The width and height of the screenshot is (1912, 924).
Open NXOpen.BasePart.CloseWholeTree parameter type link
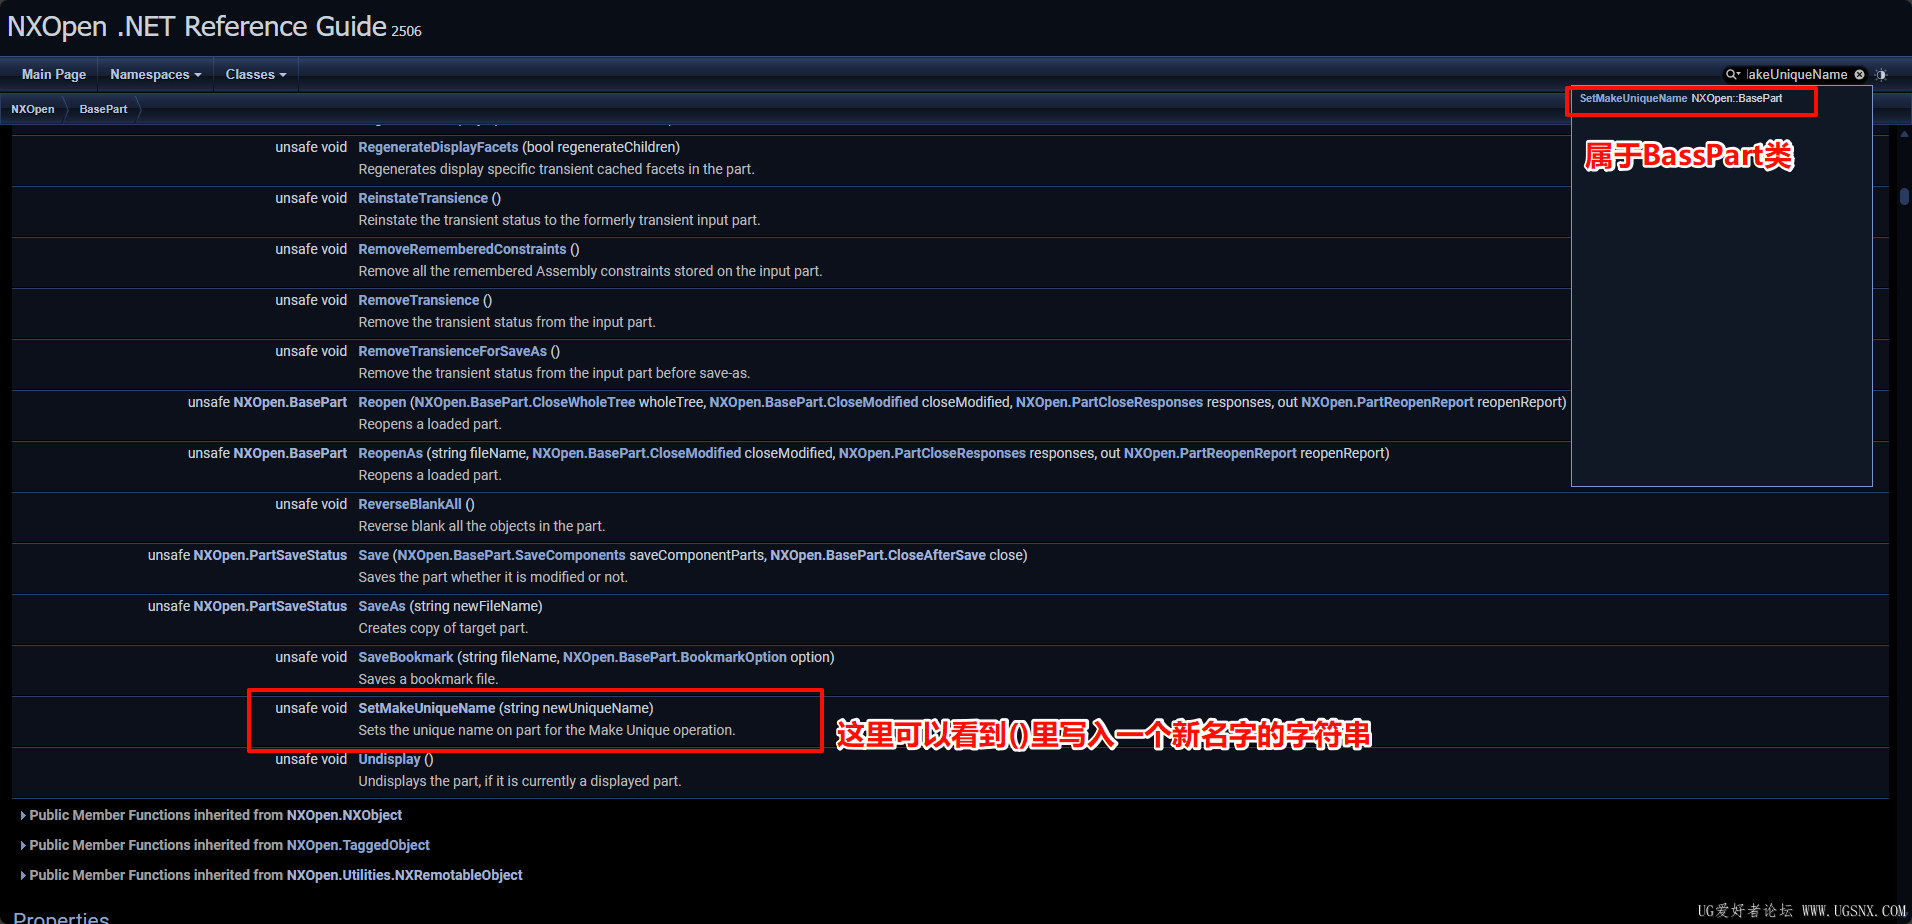pos(525,402)
